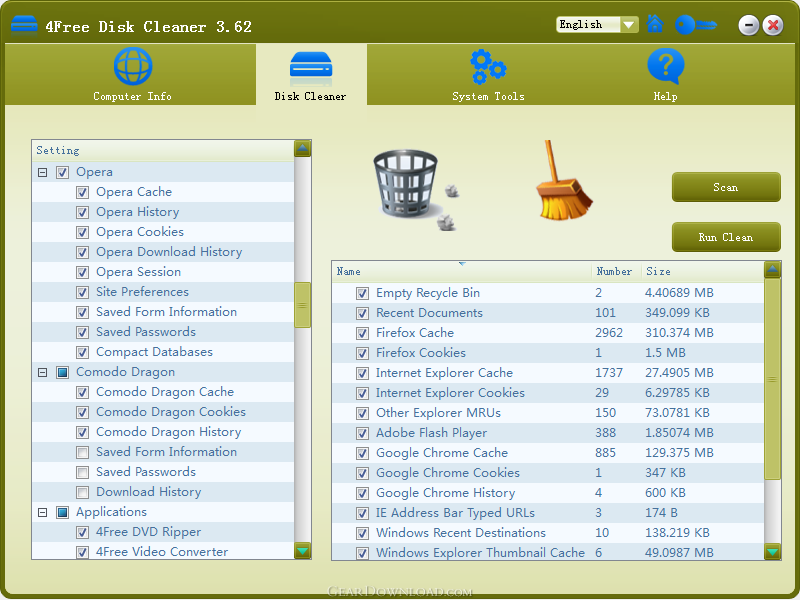Click the results list scrollbar thumb
Screen dimensions: 800x600
pos(772,379)
